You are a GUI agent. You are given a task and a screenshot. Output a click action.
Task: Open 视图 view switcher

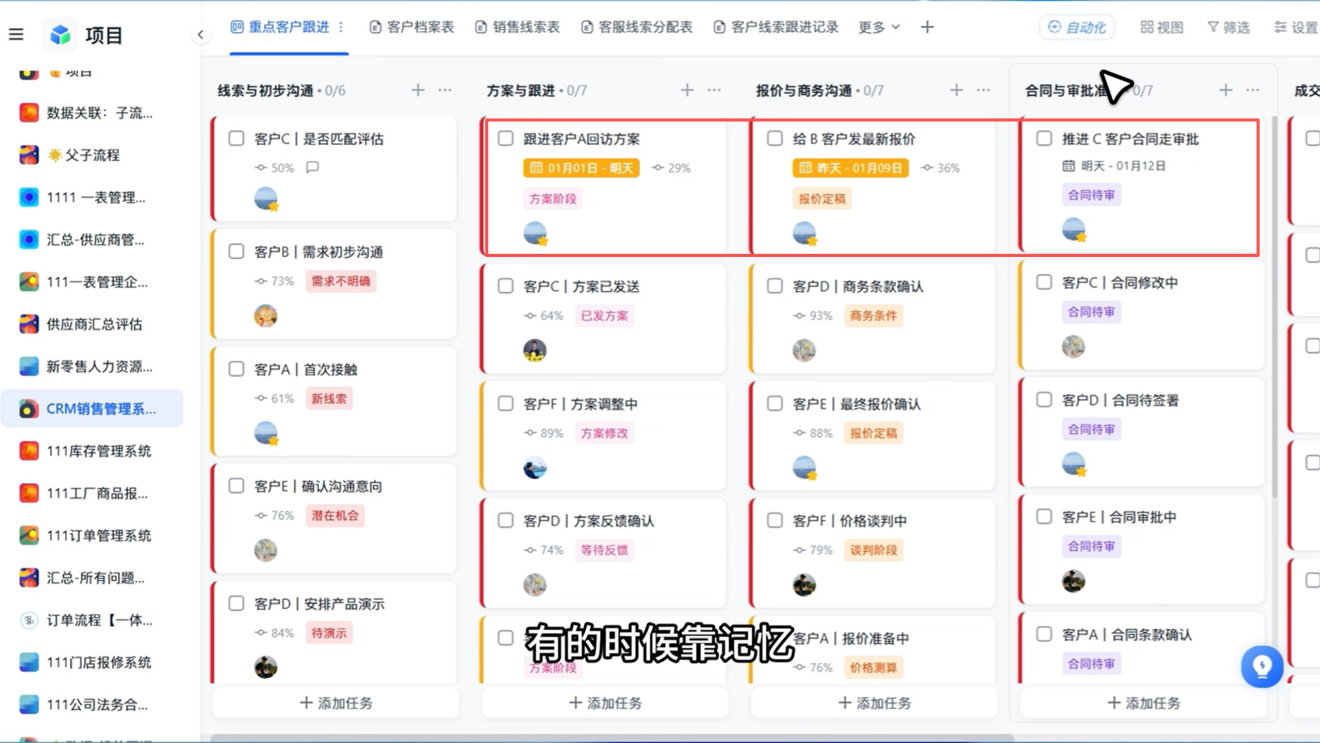pyautogui.click(x=1162, y=28)
